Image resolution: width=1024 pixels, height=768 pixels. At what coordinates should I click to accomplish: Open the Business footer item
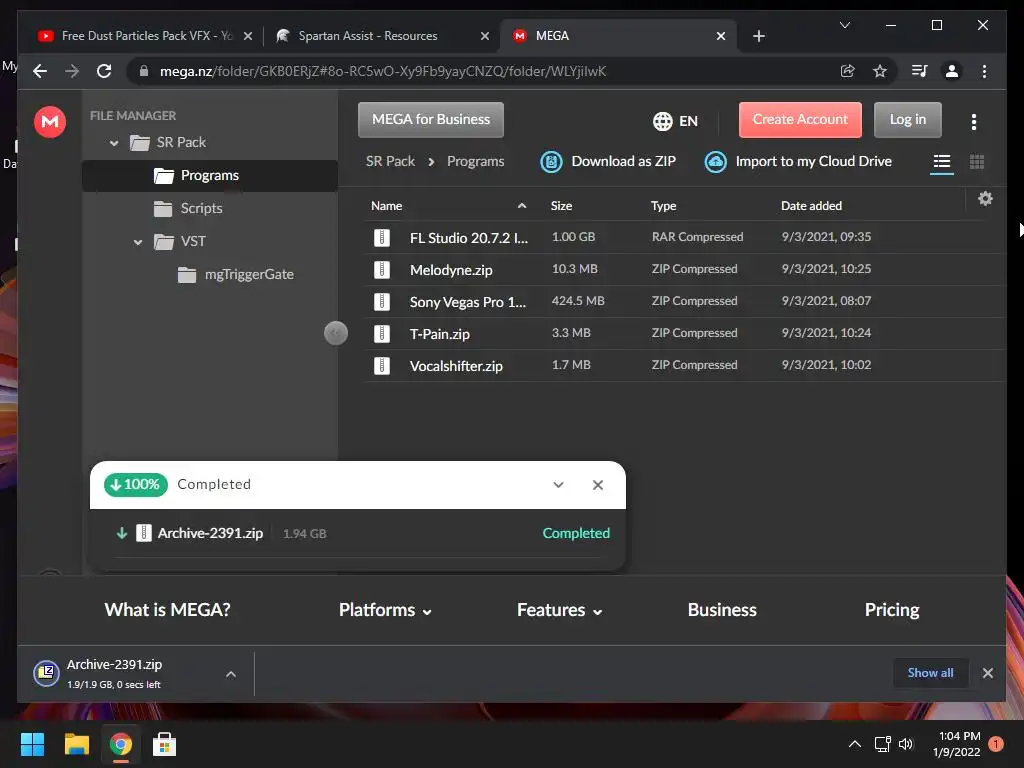coord(722,610)
